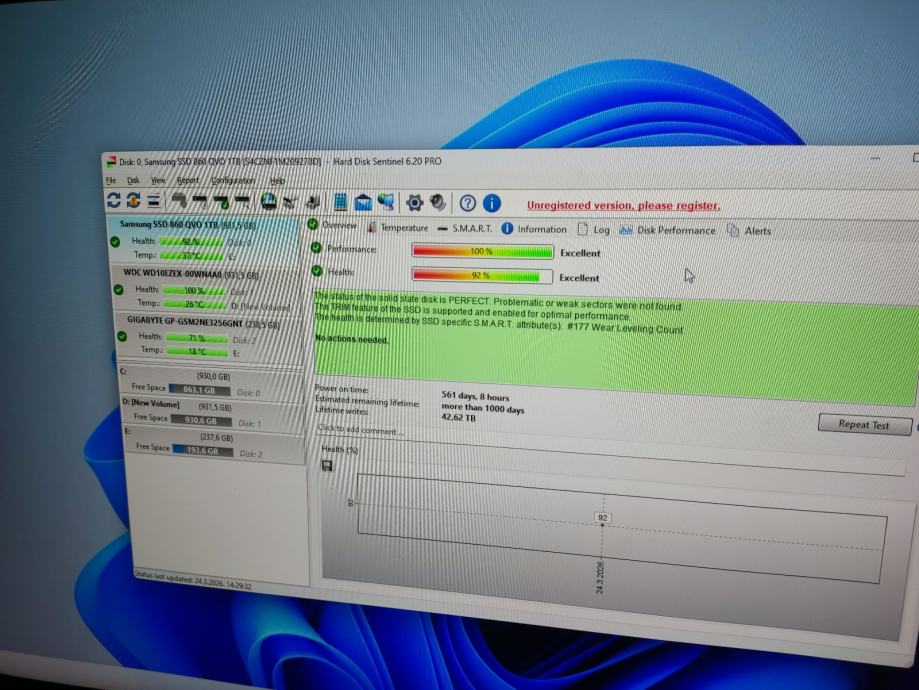Click the green status icon of Samsung SSD
Viewport: 919px width, 690px height.
click(x=115, y=241)
